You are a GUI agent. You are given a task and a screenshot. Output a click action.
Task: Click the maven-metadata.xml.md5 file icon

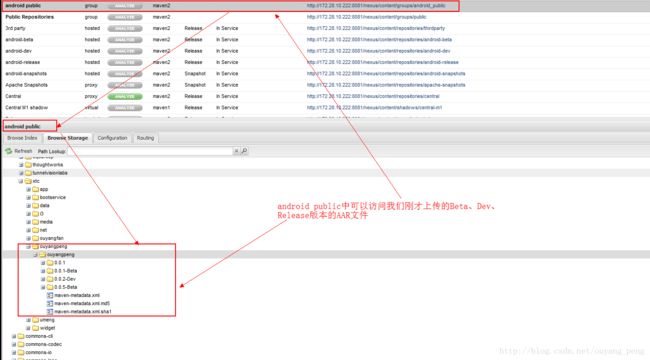tap(50, 303)
